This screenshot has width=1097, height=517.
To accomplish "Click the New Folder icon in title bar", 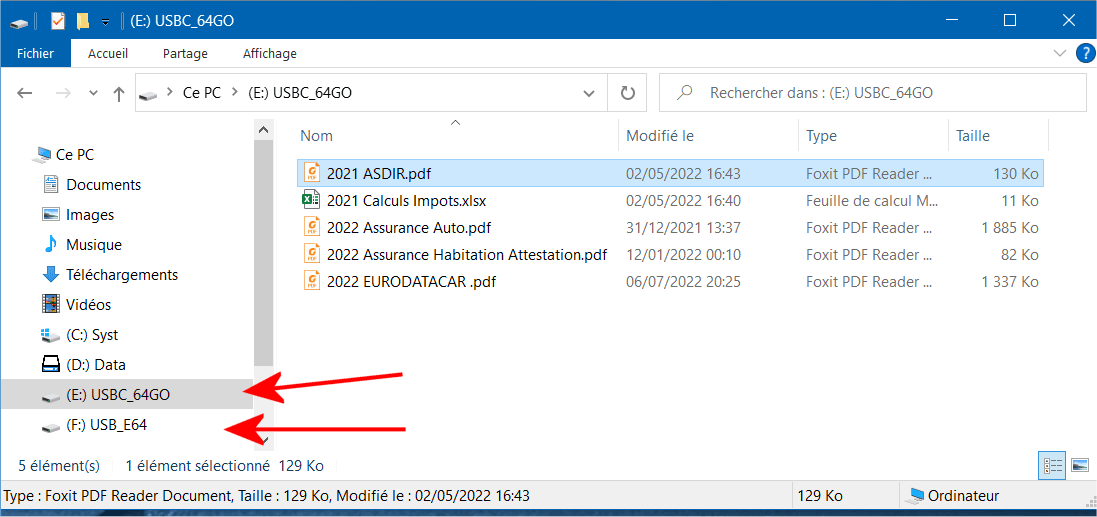I will 83,22.
